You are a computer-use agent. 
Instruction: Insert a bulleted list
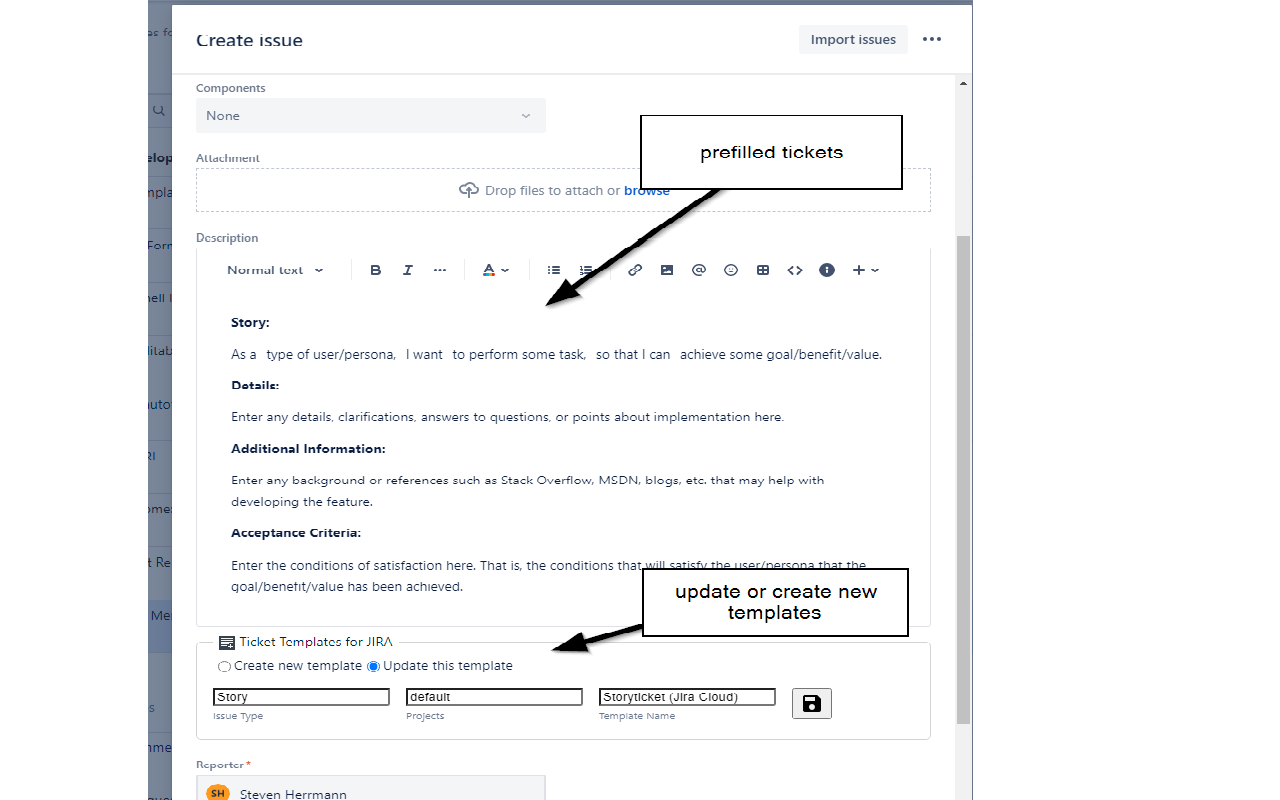point(554,270)
